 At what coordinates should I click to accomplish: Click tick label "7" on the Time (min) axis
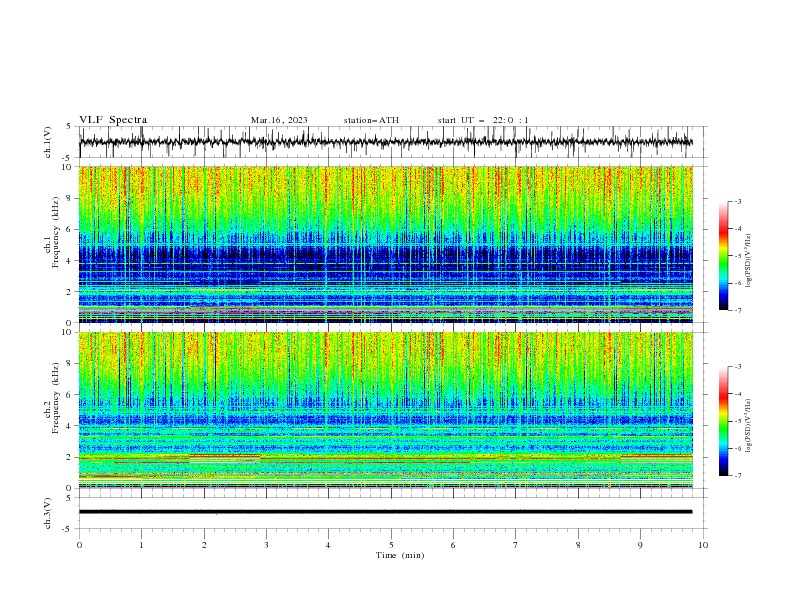click(x=516, y=545)
